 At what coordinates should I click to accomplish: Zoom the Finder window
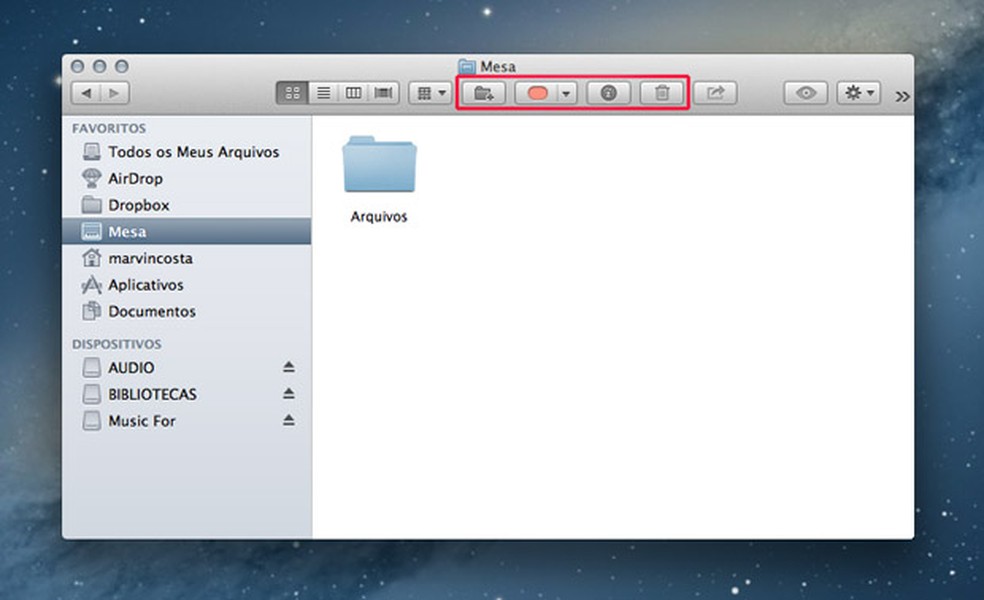122,66
